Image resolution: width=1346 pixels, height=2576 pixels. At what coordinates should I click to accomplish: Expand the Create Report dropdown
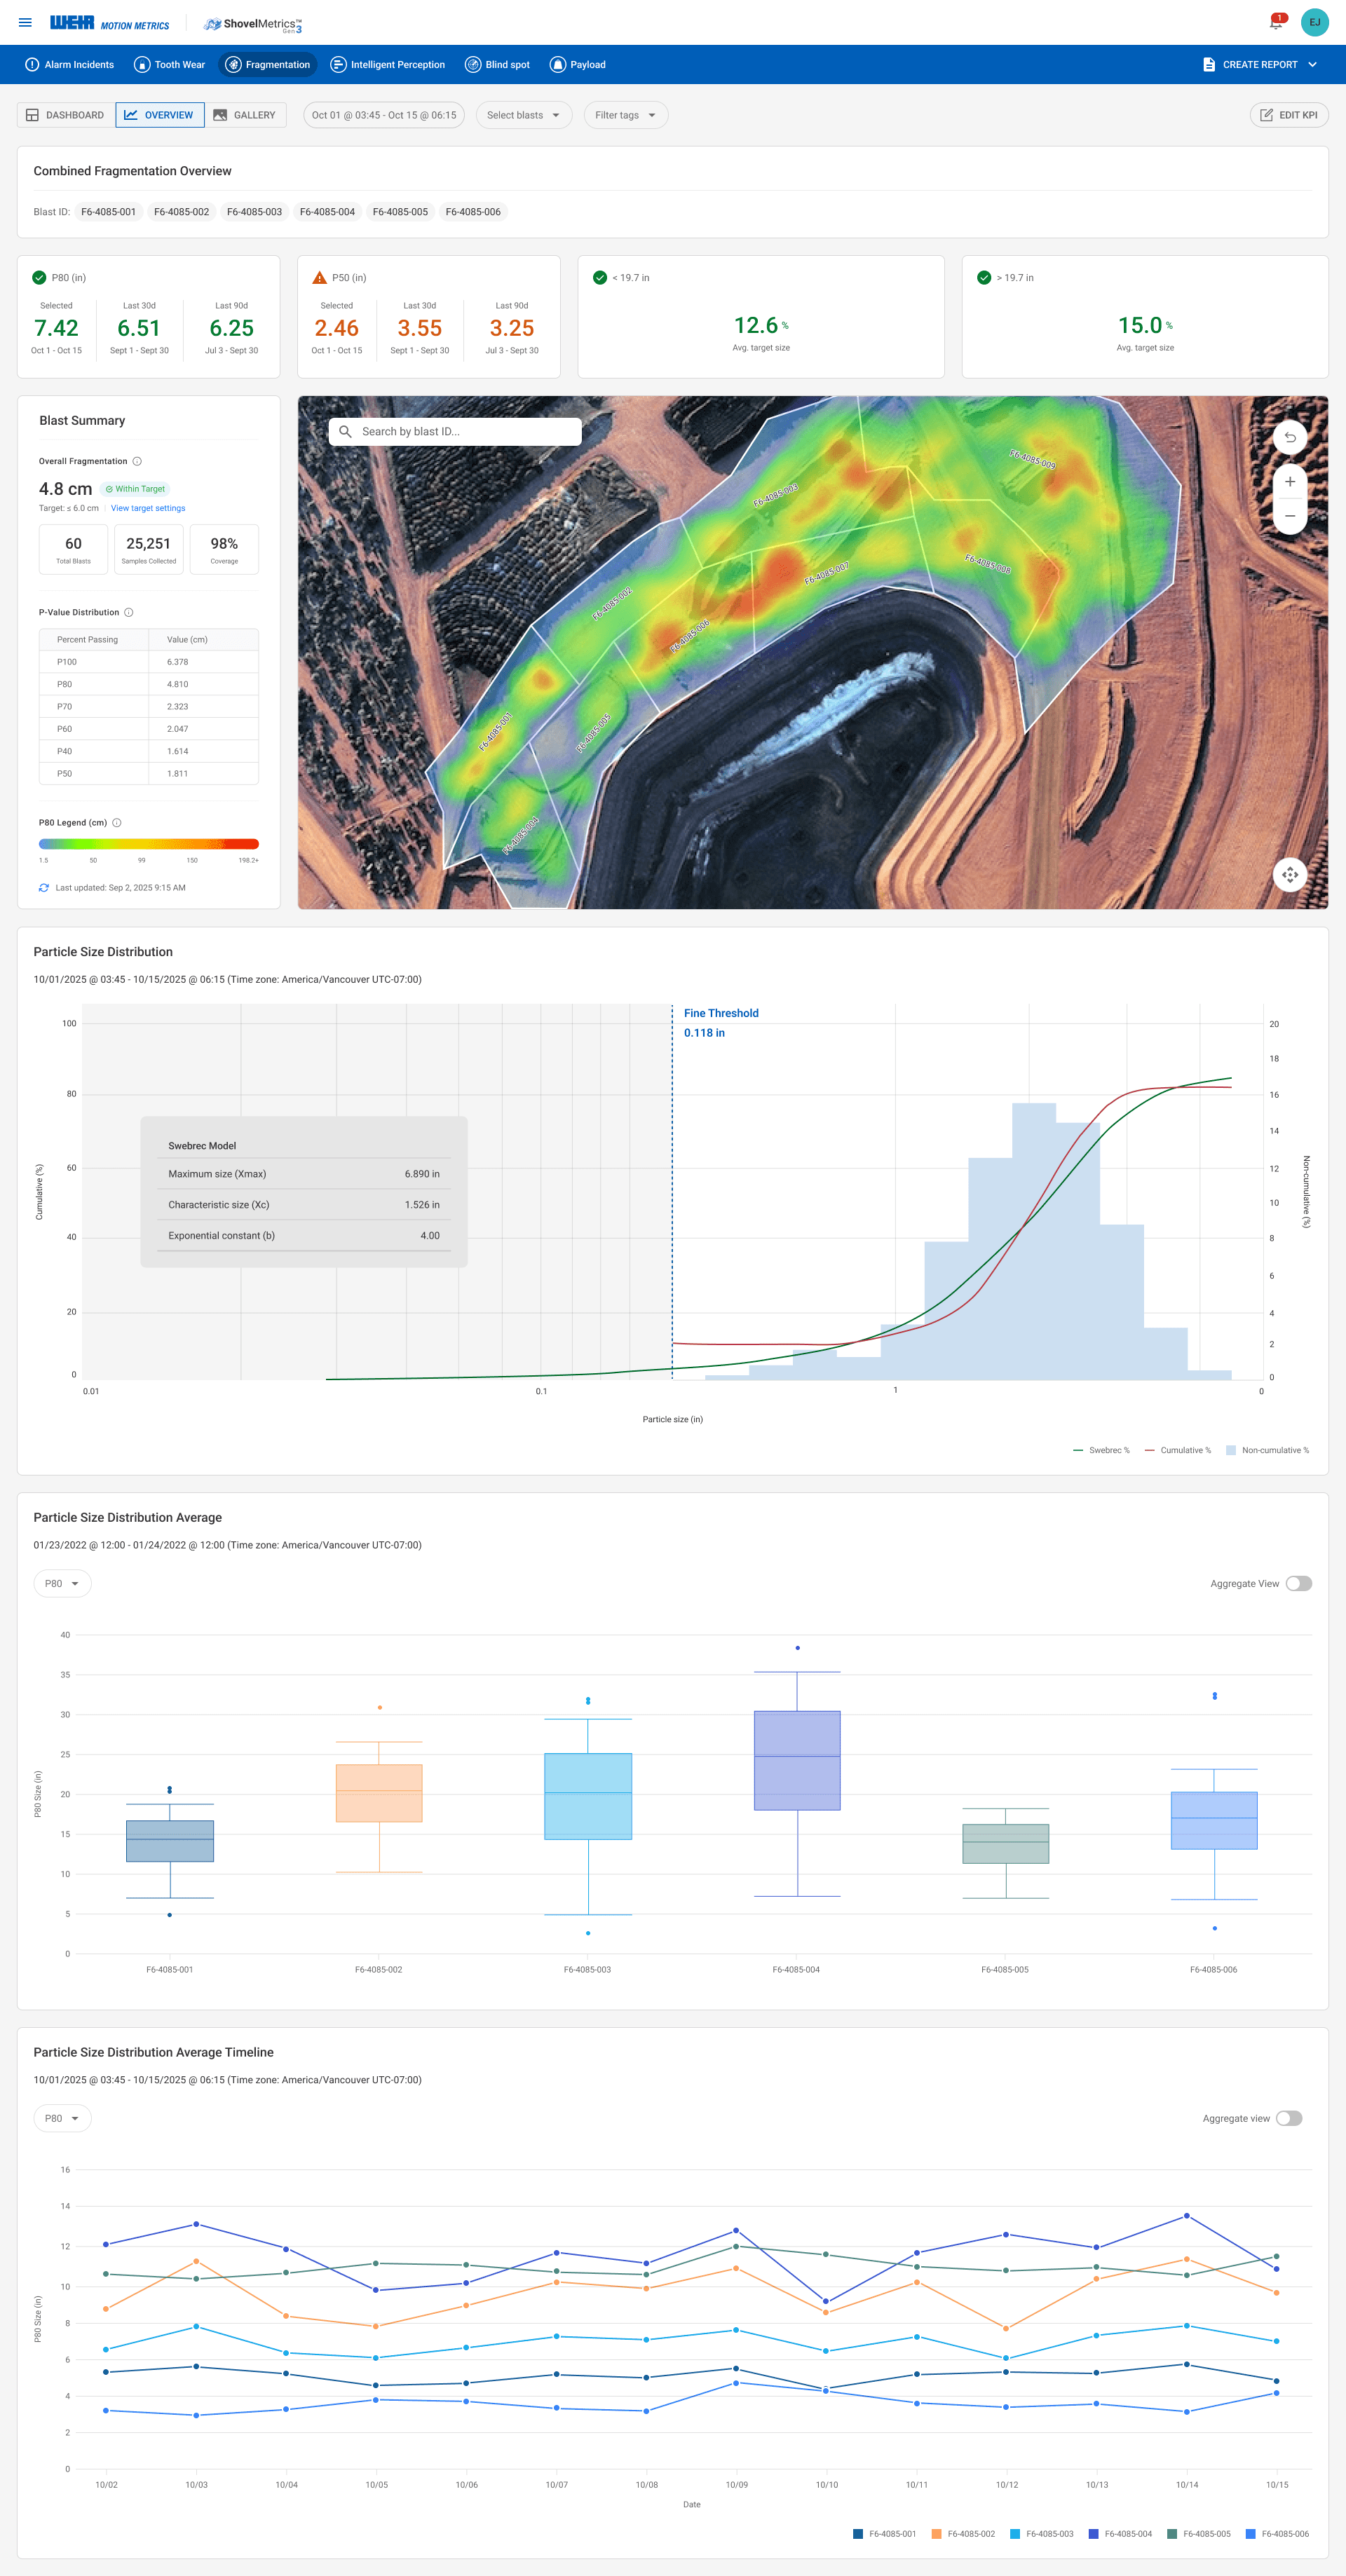point(1259,65)
